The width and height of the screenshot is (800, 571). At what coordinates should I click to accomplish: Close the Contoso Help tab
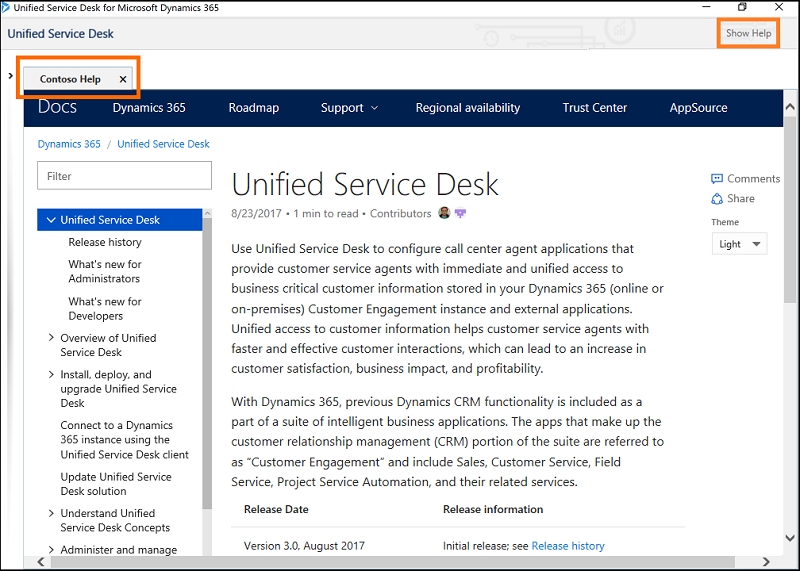(122, 79)
